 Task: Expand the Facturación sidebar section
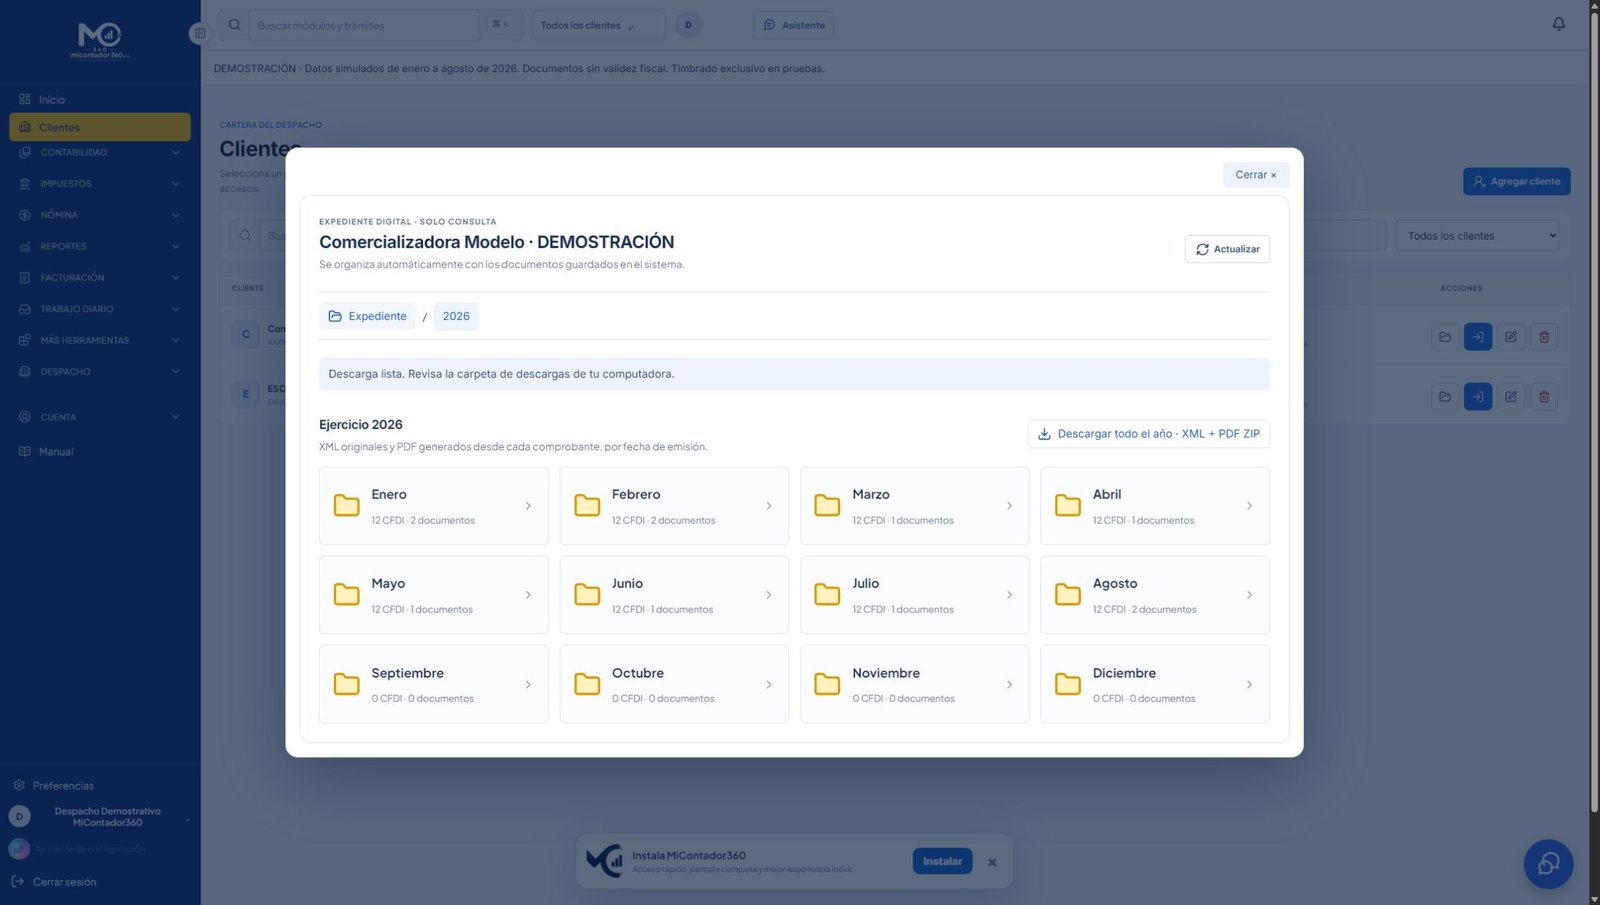point(99,278)
